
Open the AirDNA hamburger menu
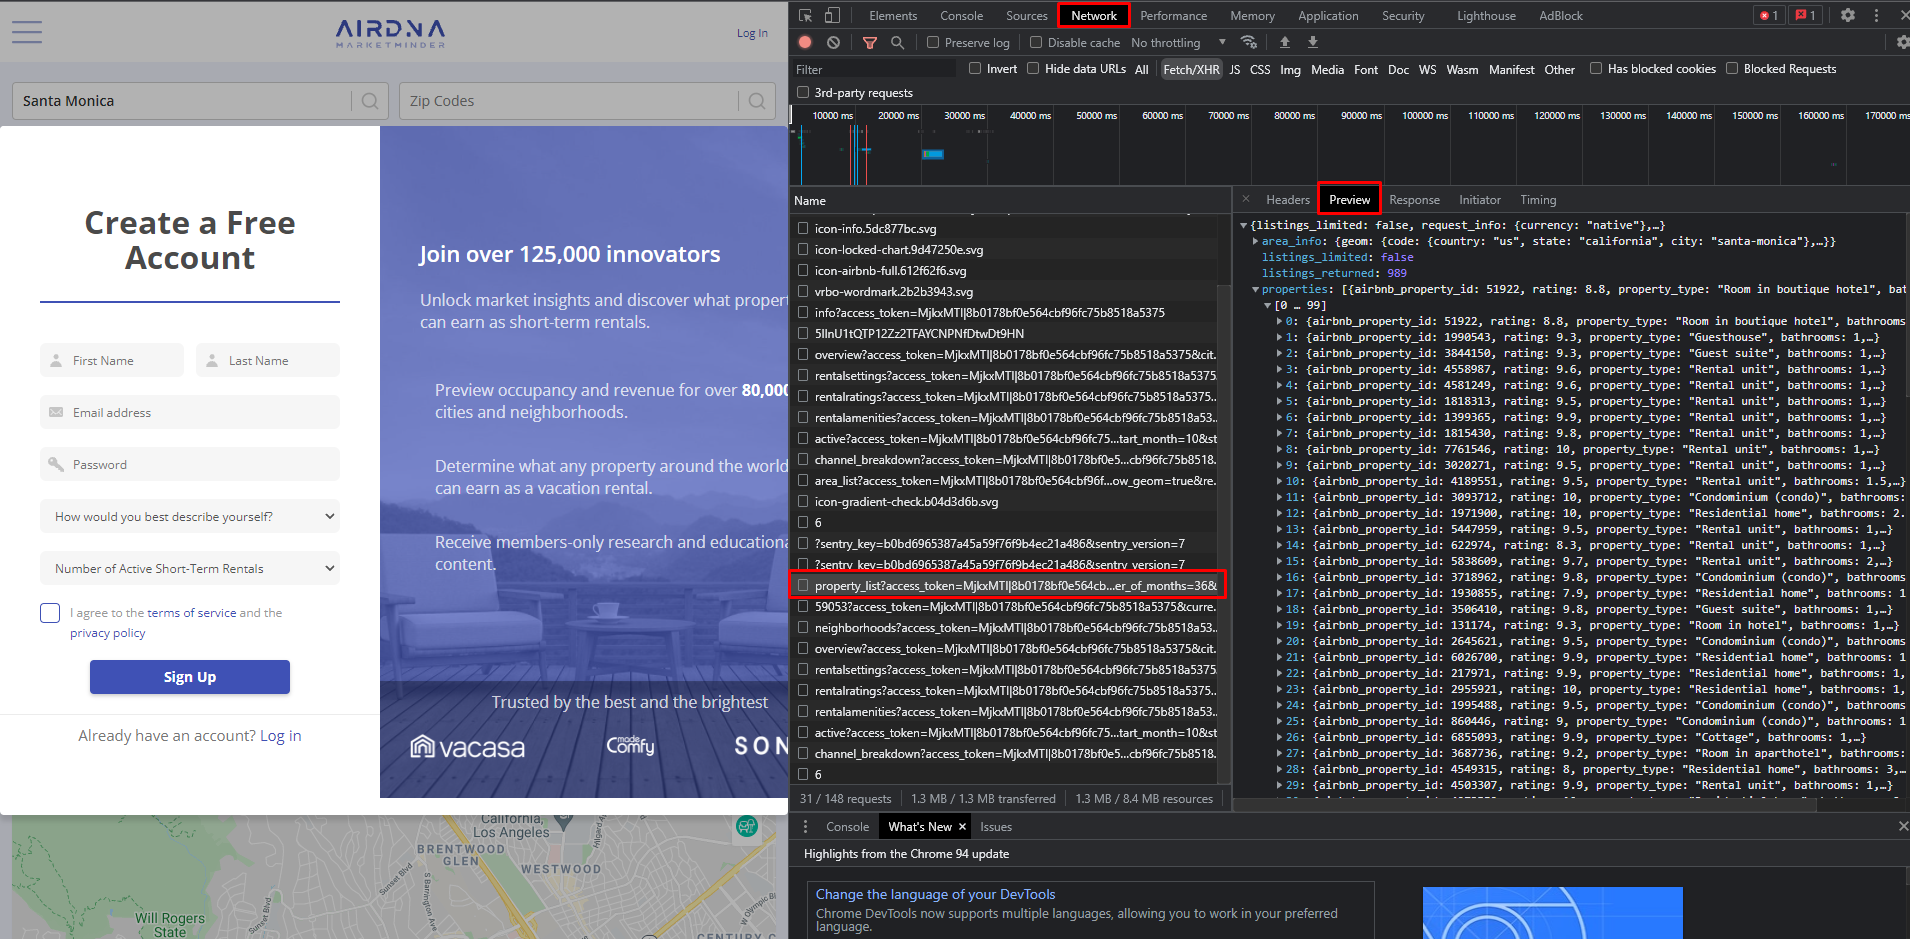coord(27,32)
